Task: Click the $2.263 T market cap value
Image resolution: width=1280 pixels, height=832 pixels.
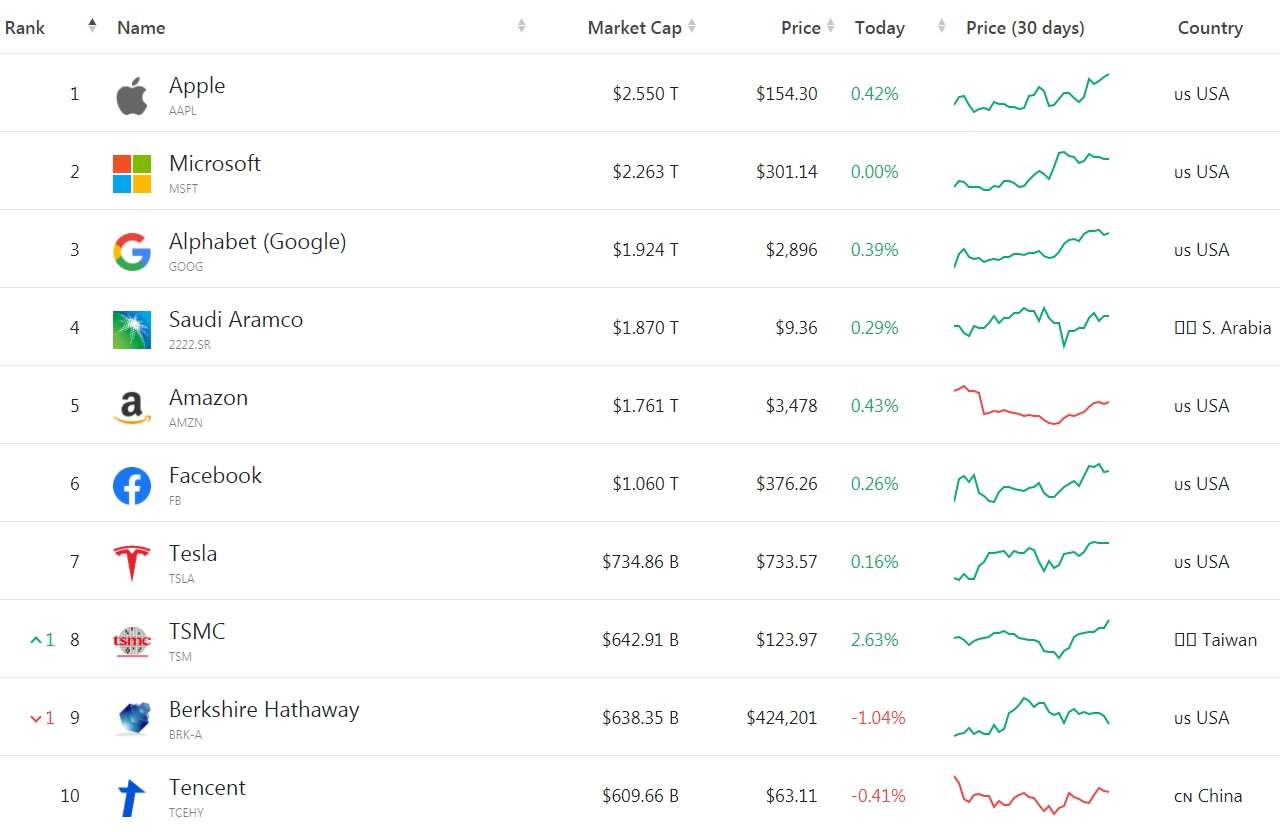Action: pos(646,172)
